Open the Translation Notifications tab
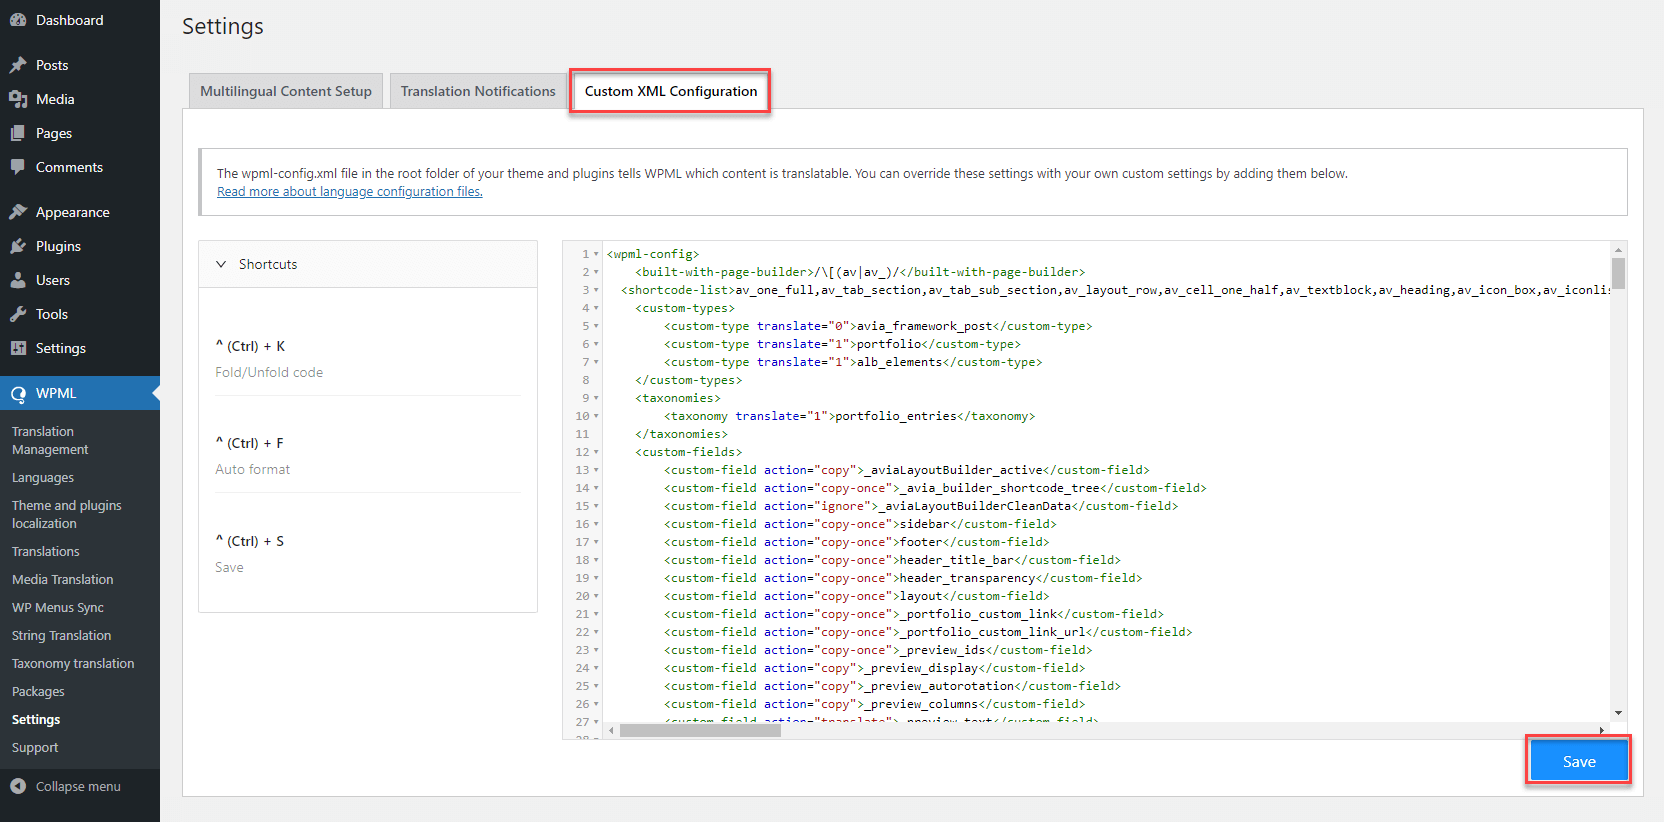The image size is (1664, 822). (478, 91)
